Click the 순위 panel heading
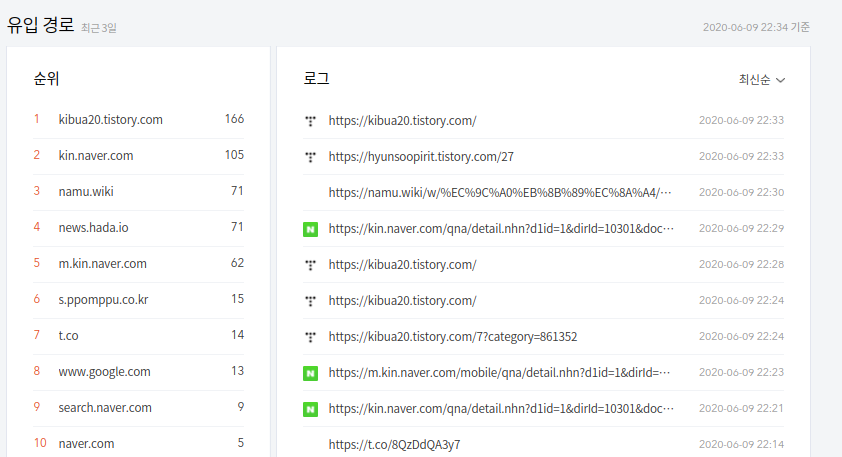This screenshot has width=842, height=457. click(x=46, y=79)
